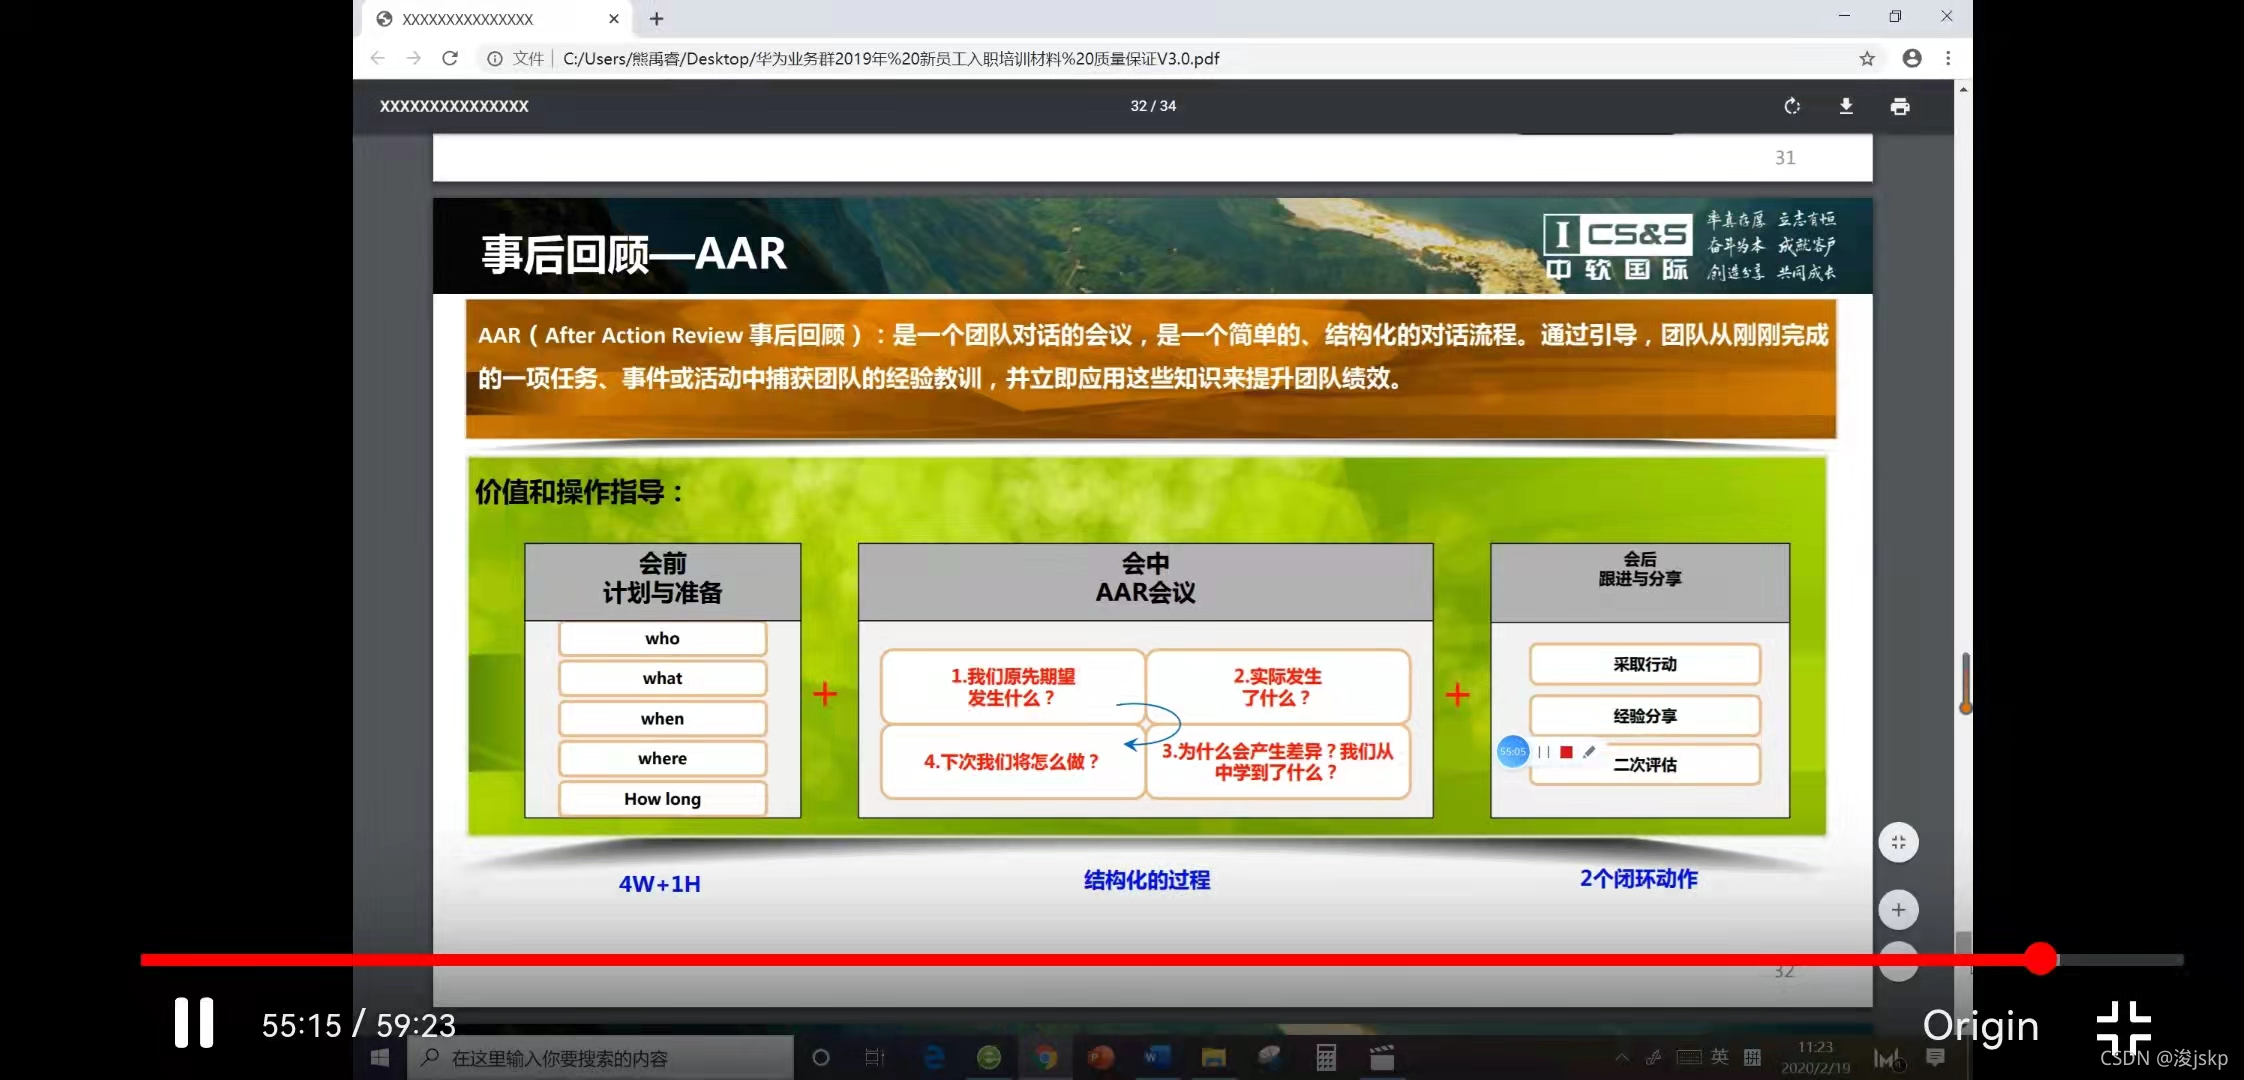Pause the screen recorder overlay

1544,752
